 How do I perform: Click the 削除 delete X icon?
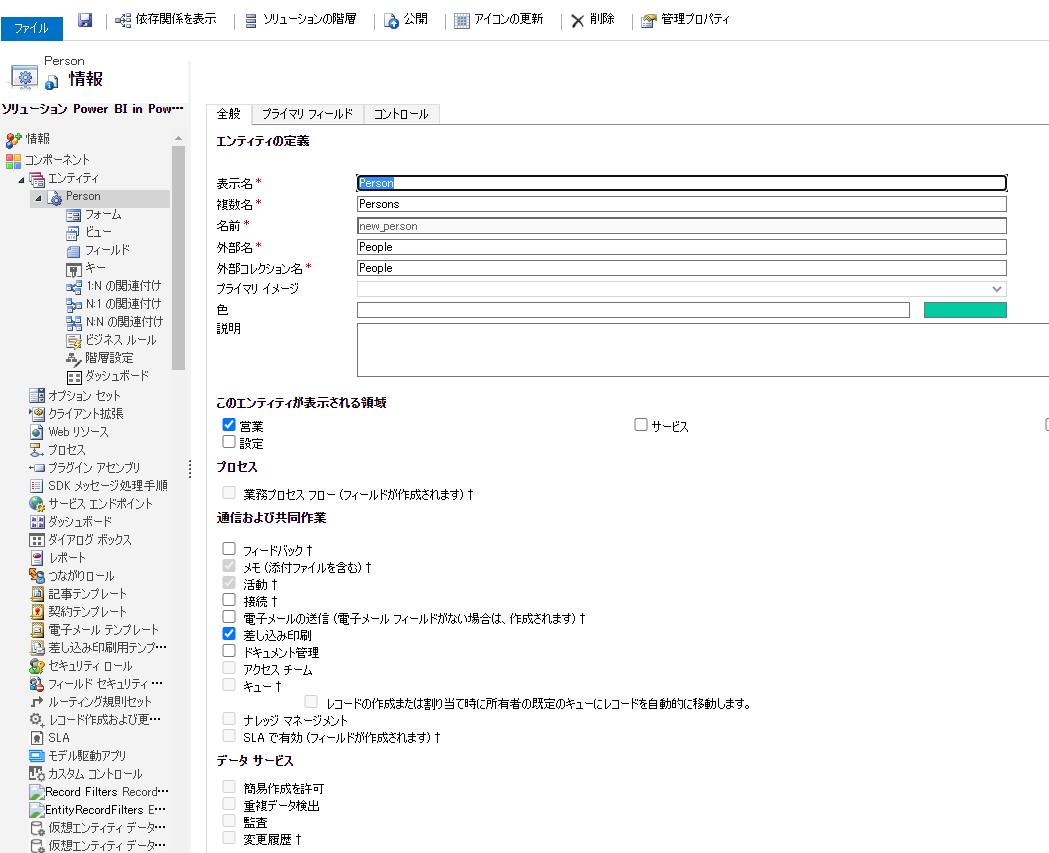577,21
